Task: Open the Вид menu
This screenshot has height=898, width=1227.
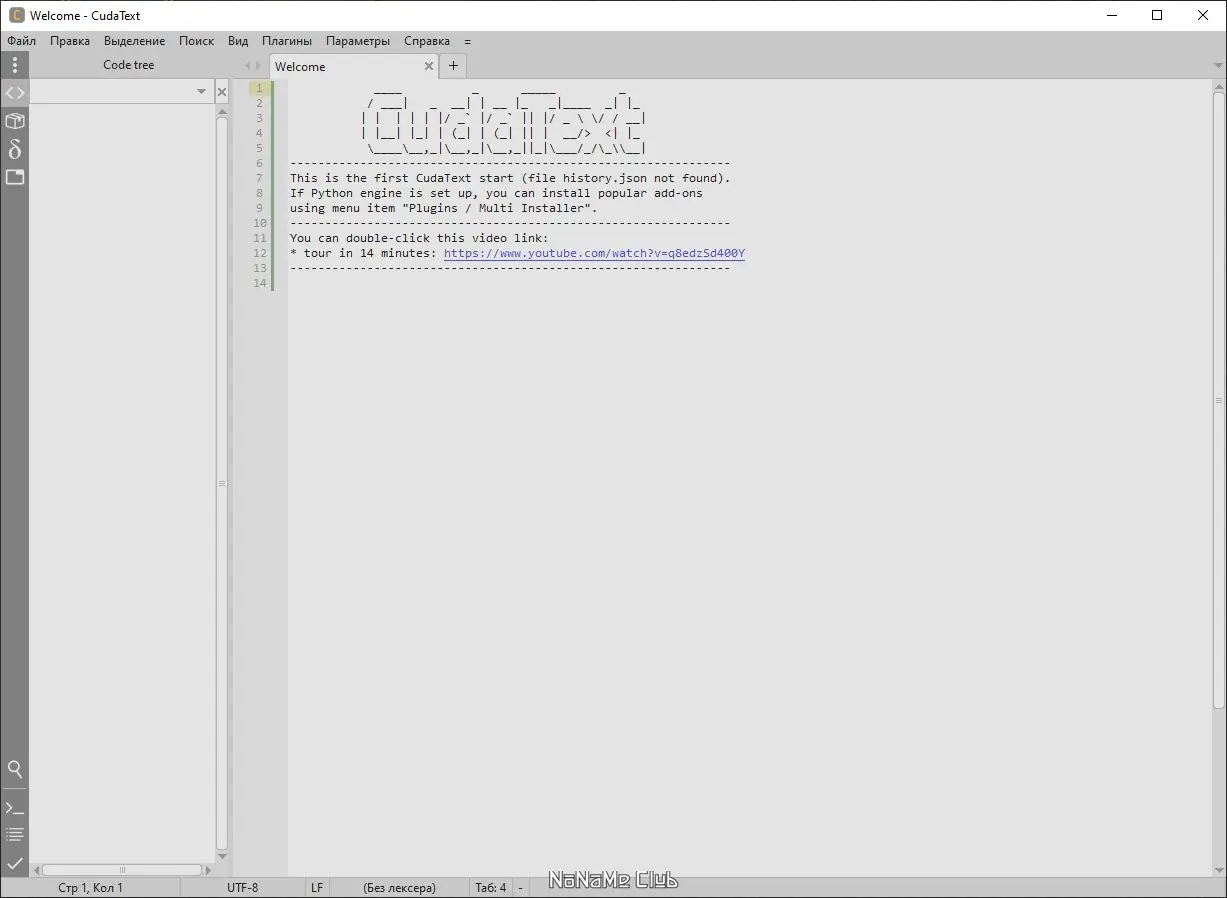Action: [x=238, y=41]
